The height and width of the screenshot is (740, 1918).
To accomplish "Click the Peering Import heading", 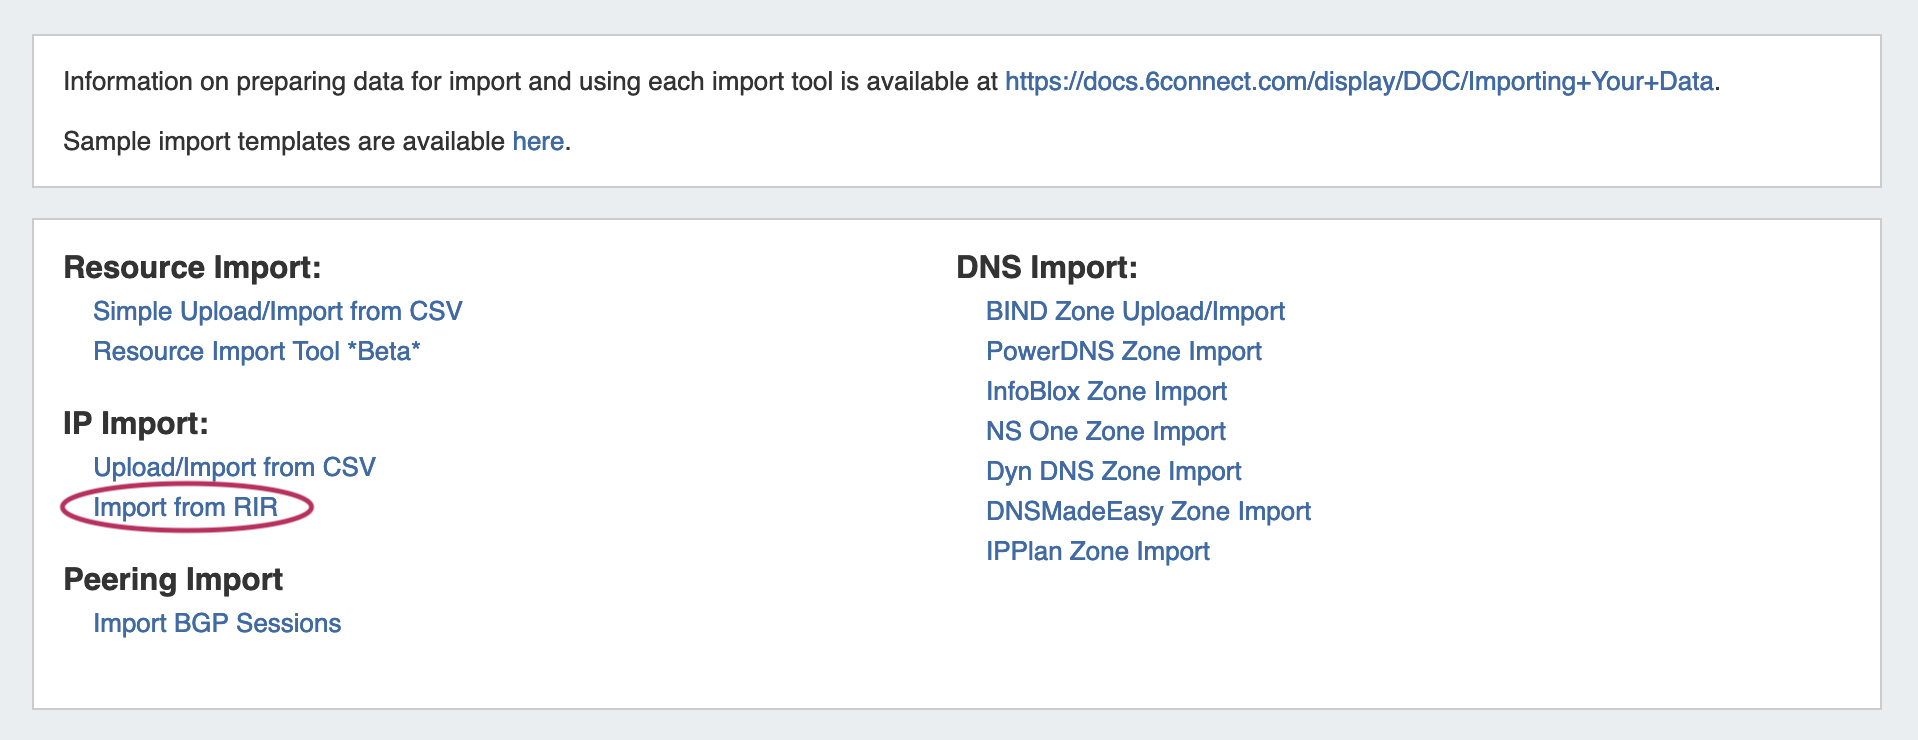I will [x=173, y=579].
